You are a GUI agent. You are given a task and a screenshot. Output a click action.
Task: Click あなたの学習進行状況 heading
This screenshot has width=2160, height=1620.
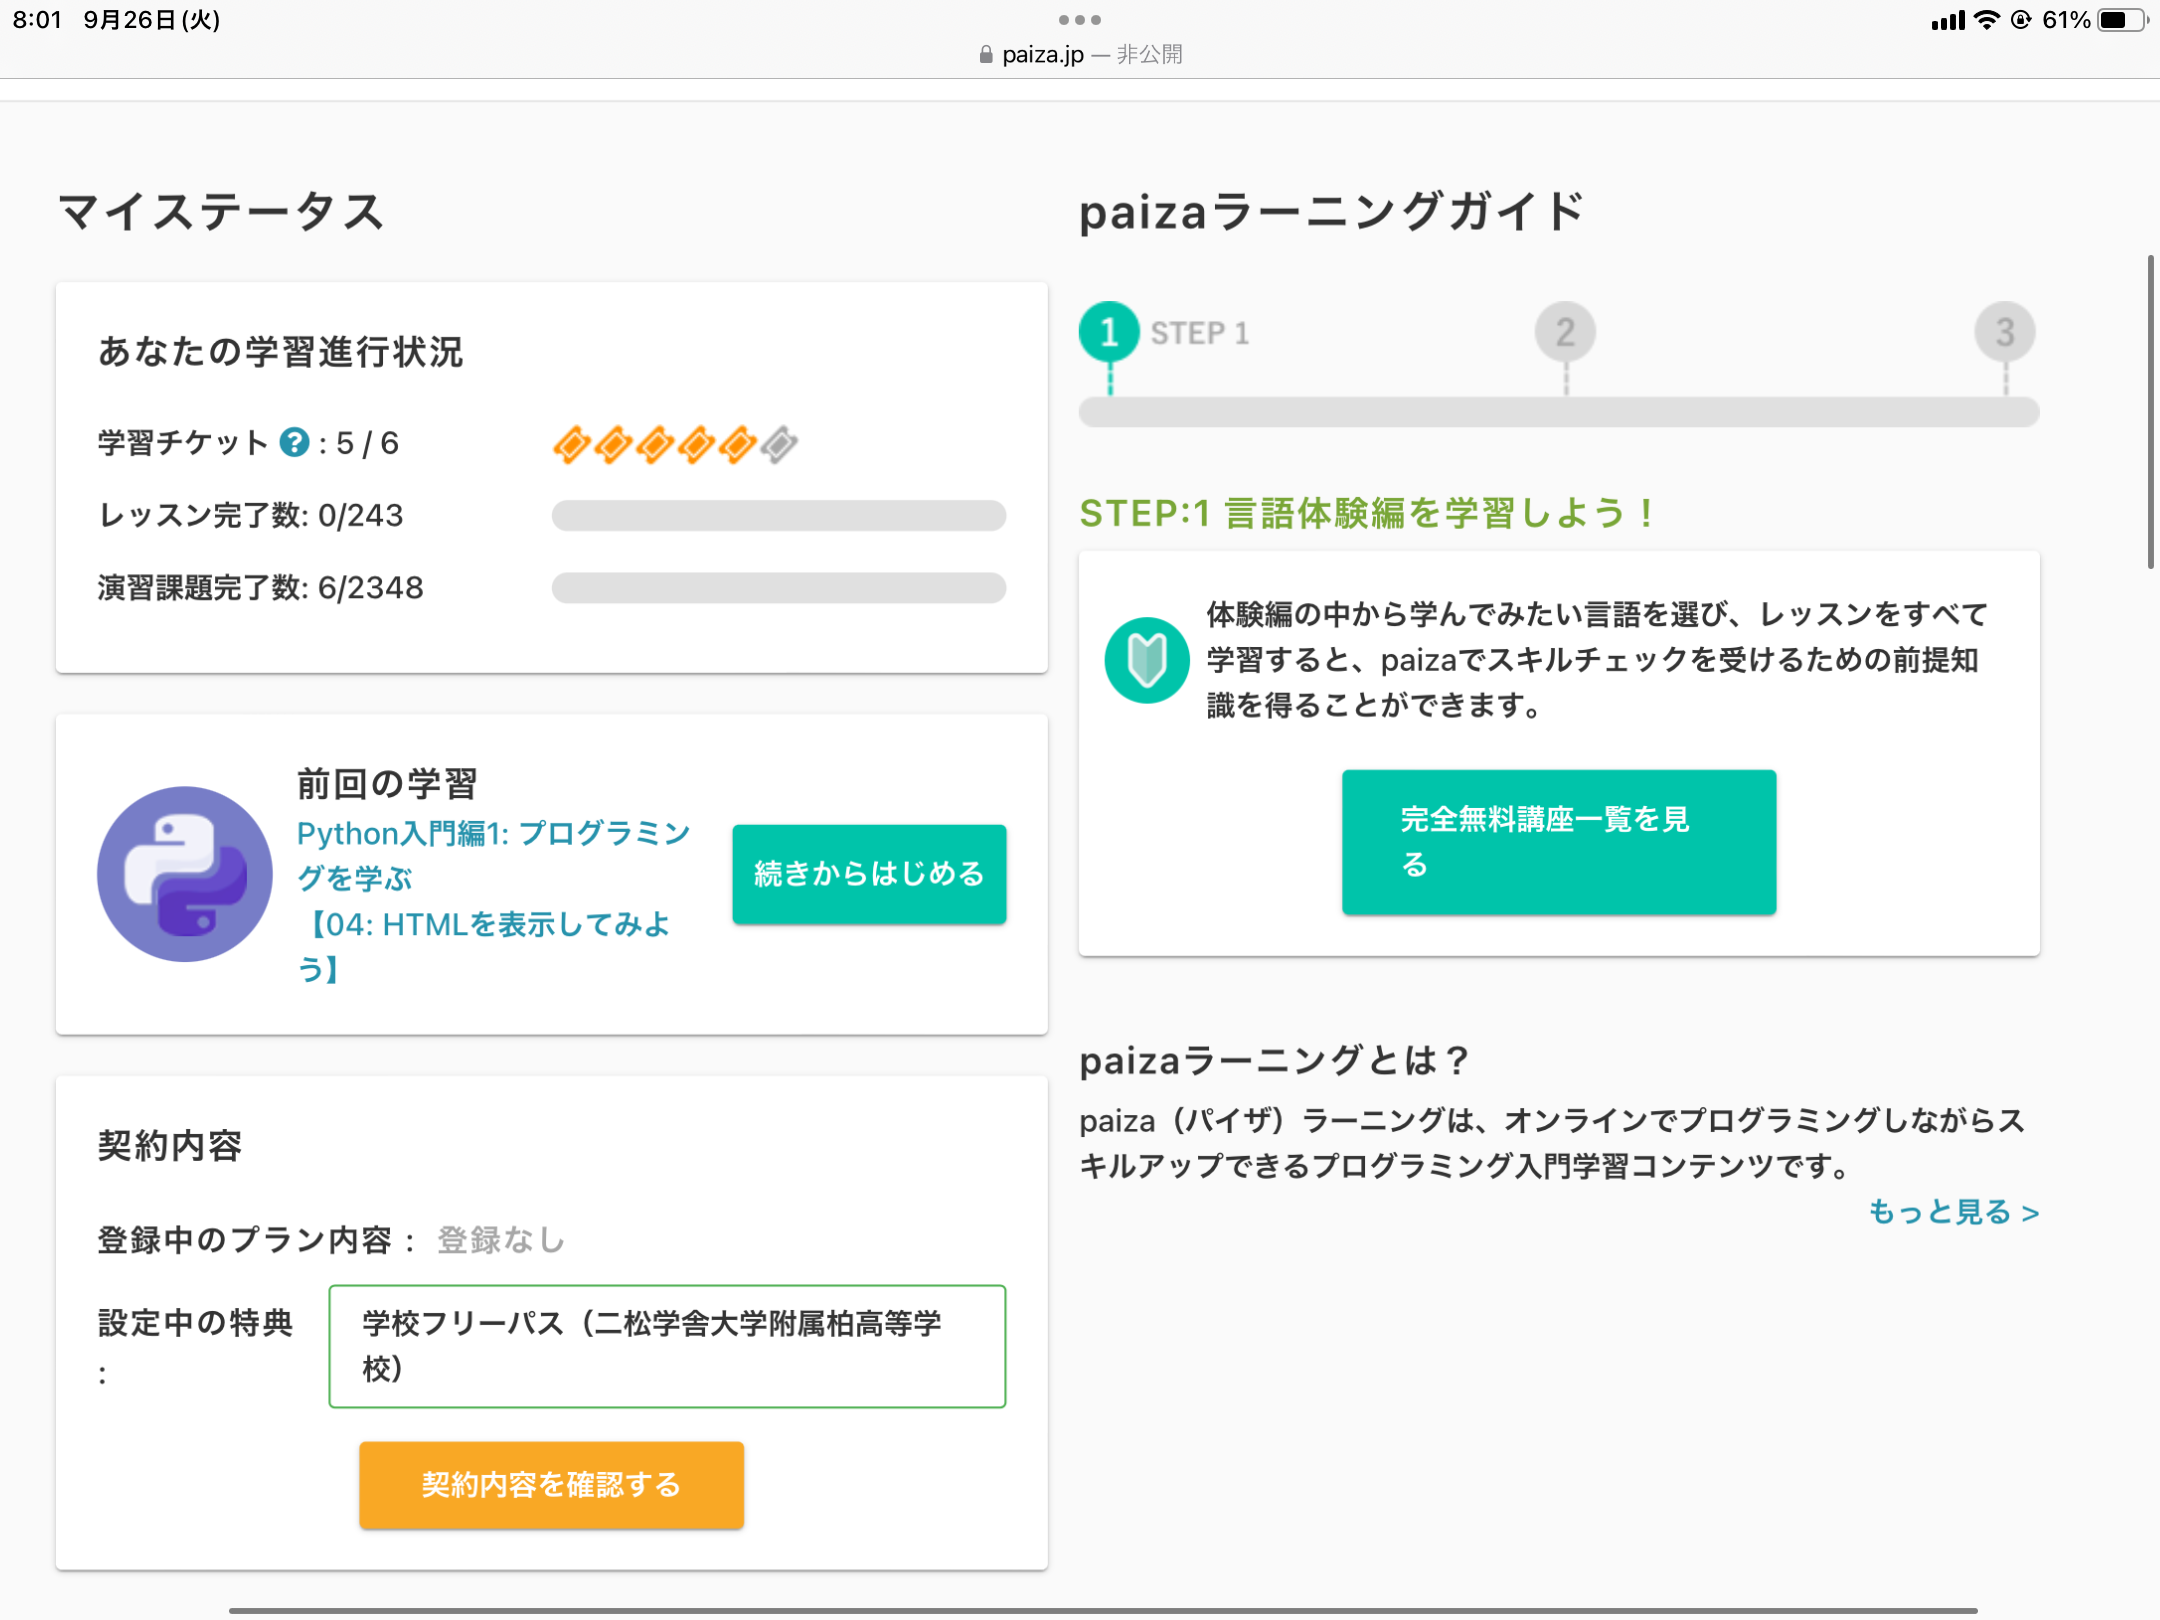[x=281, y=352]
